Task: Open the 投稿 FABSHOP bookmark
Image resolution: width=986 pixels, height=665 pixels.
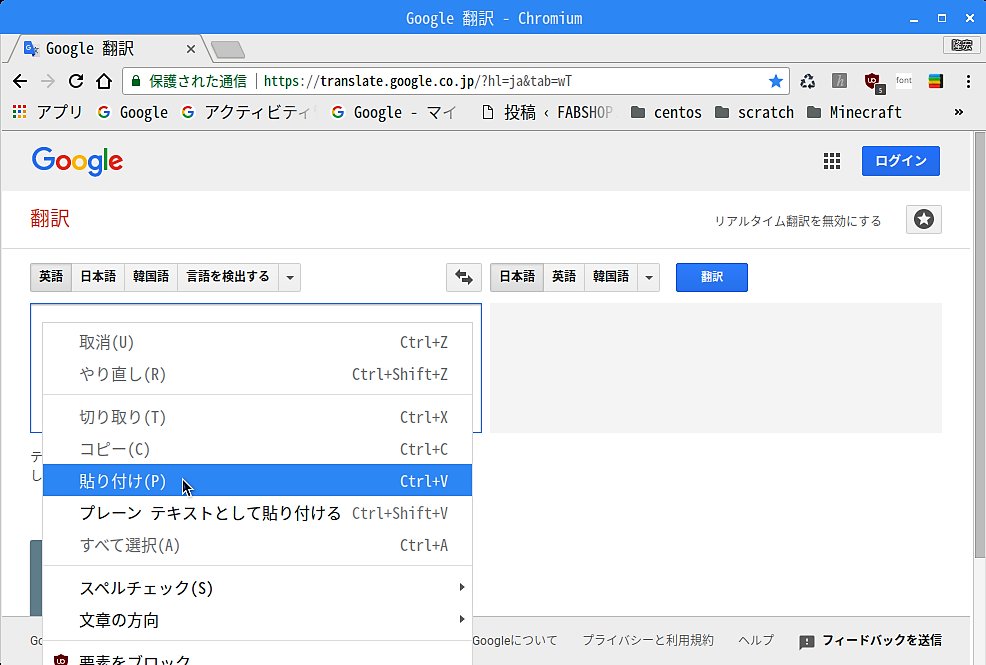Action: coord(546,113)
